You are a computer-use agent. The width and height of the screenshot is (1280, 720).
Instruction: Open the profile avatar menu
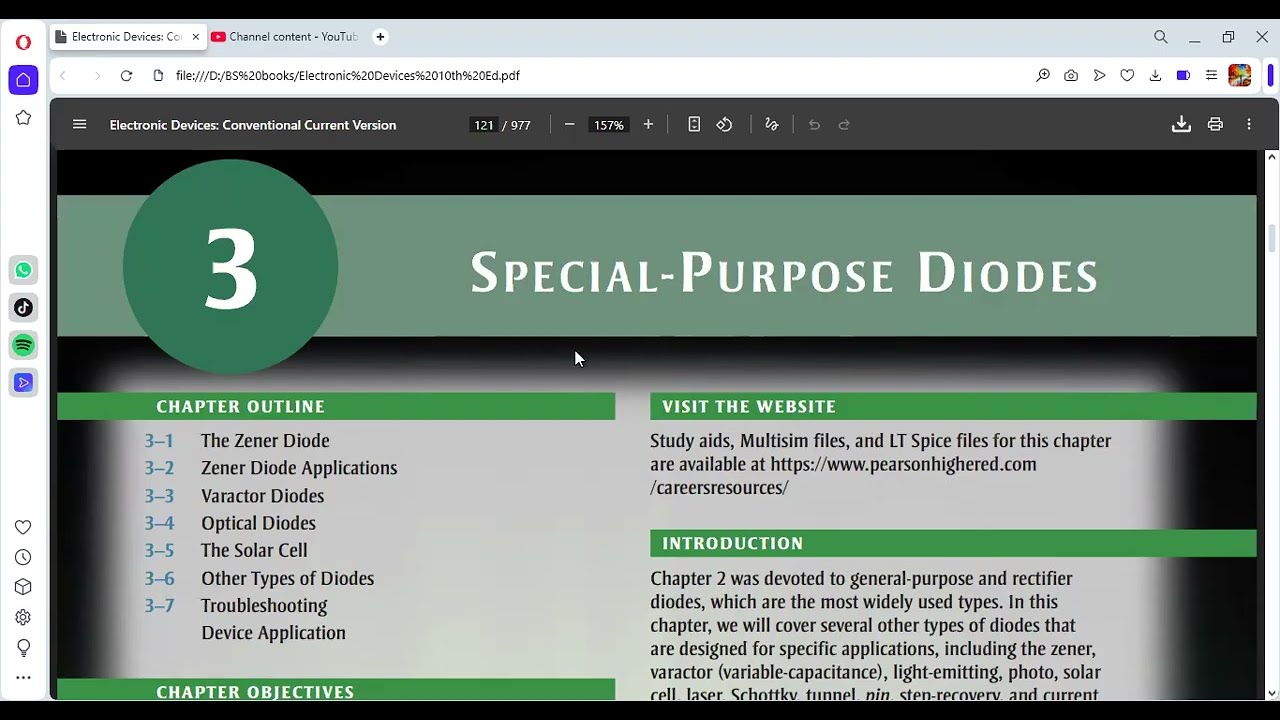(x=1240, y=76)
